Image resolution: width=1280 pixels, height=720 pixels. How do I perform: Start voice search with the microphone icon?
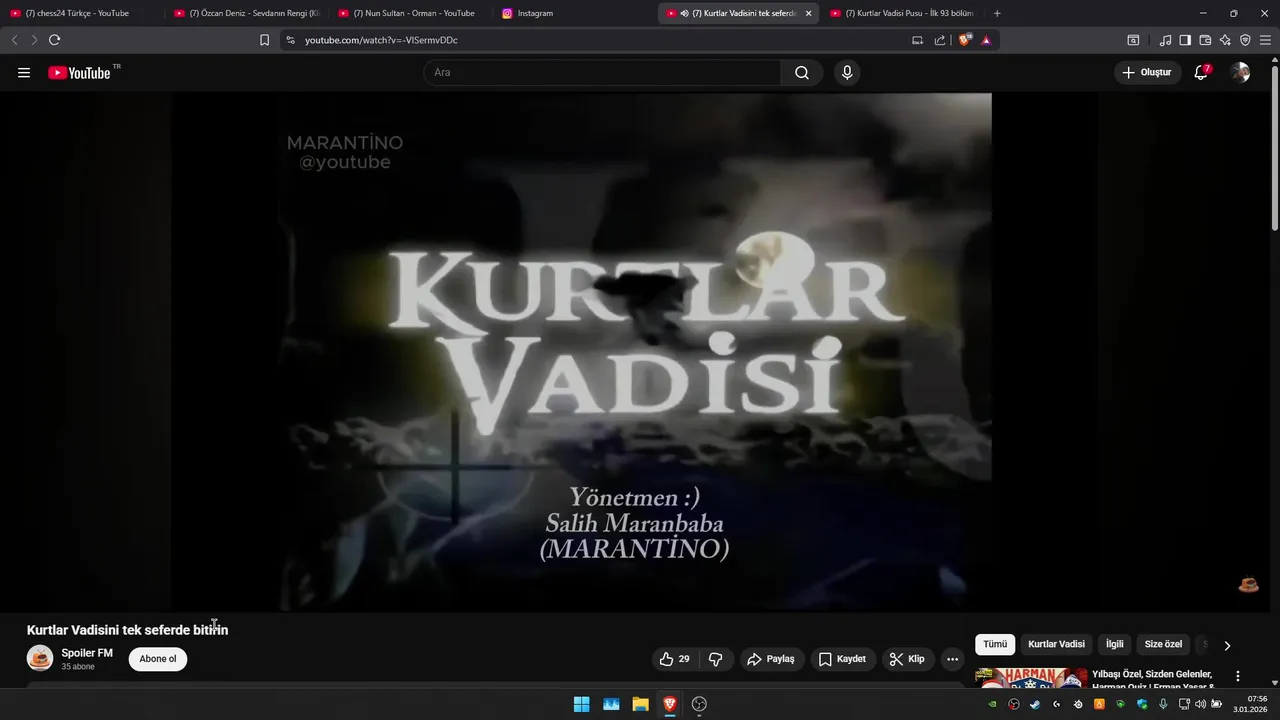click(x=847, y=73)
